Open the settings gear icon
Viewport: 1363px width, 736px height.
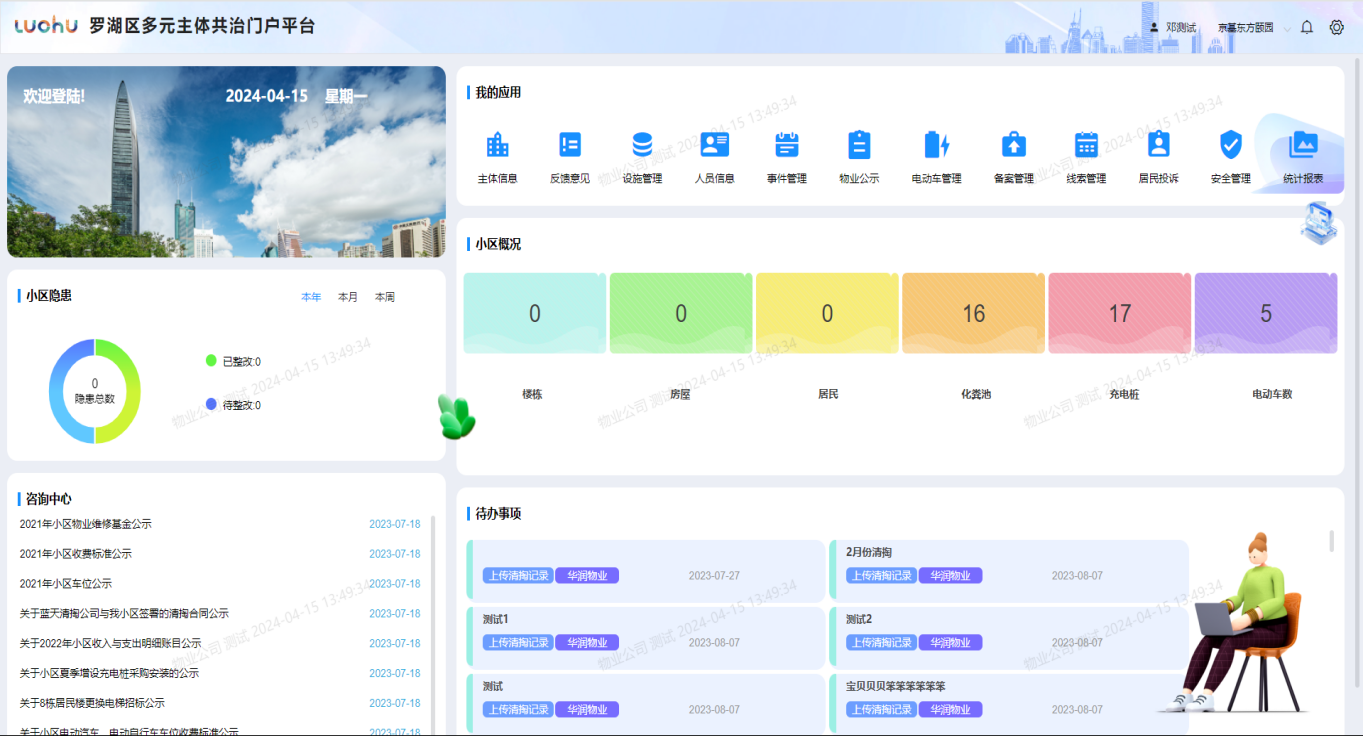[x=1336, y=28]
